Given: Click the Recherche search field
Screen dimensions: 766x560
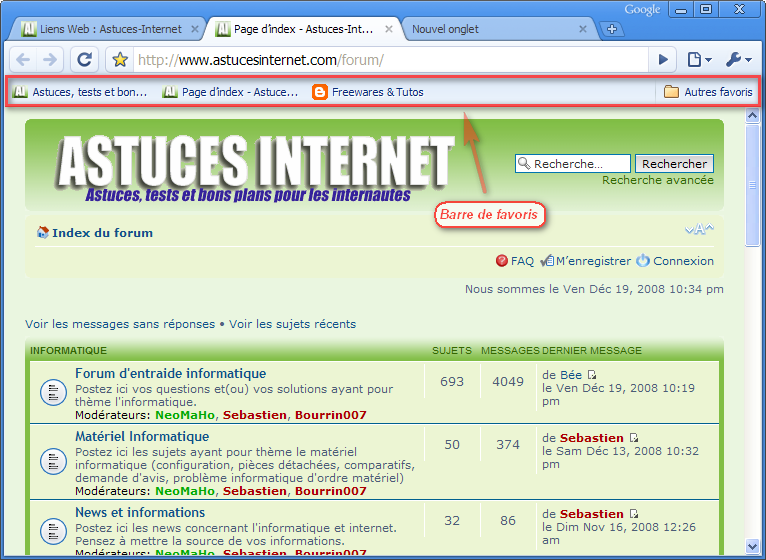Looking at the screenshot, I should click(573, 164).
